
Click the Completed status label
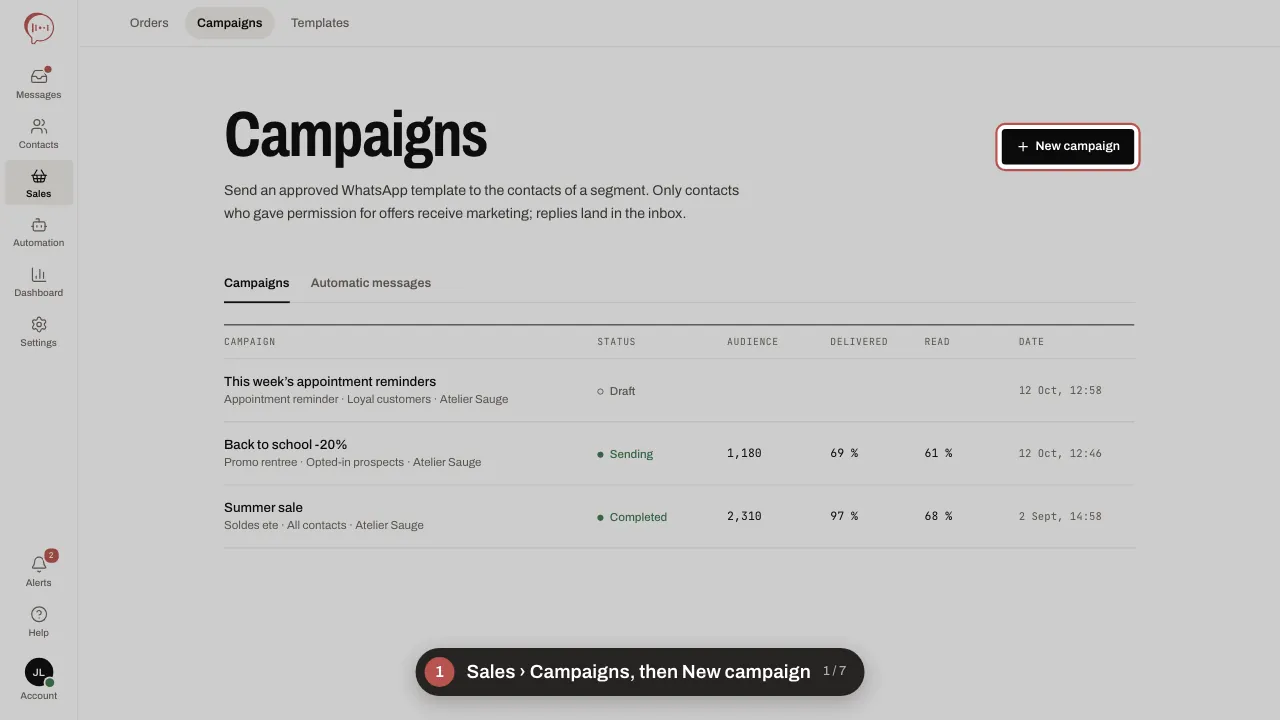click(x=632, y=517)
